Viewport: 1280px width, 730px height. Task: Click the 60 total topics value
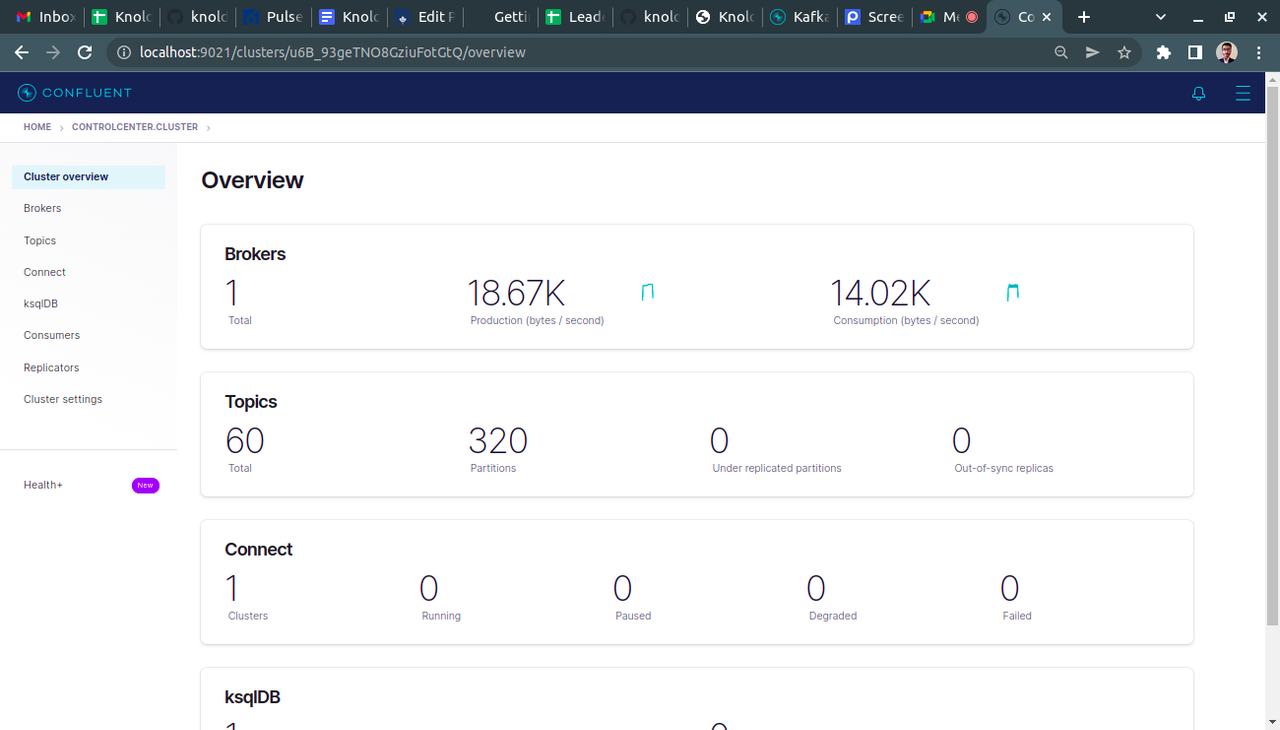pos(245,441)
